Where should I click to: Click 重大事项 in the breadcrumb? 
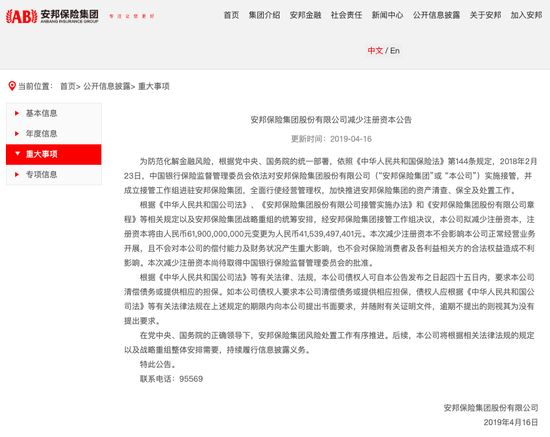coord(154,86)
